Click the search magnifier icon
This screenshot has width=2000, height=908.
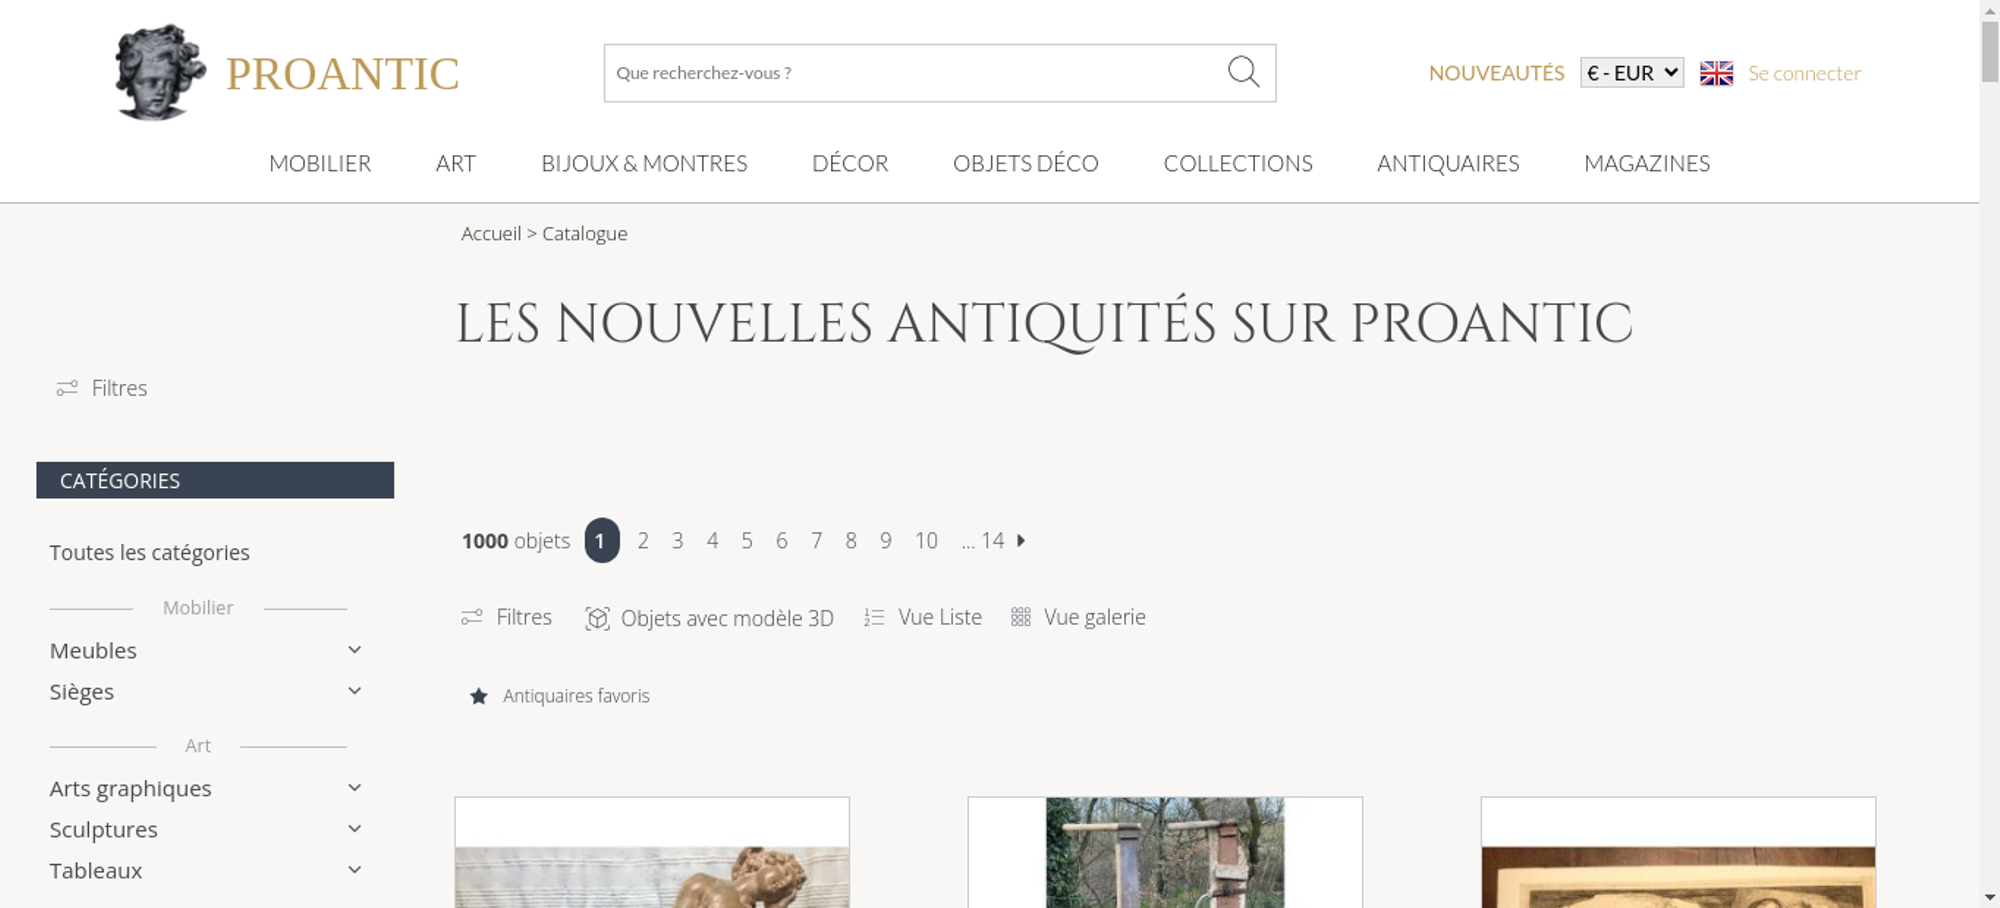coord(1243,72)
